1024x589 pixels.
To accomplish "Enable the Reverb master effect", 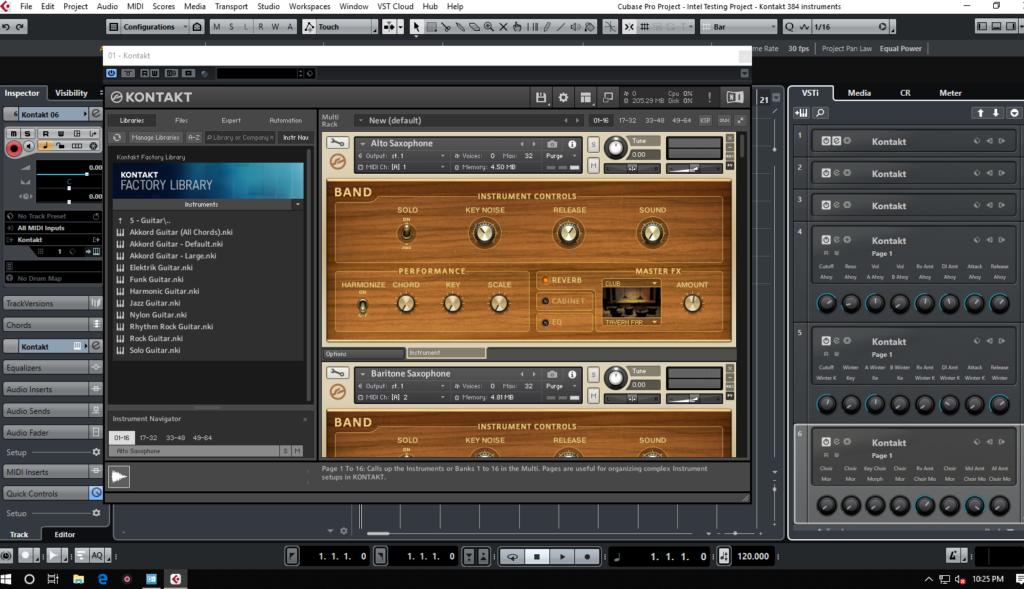I will click(563, 280).
